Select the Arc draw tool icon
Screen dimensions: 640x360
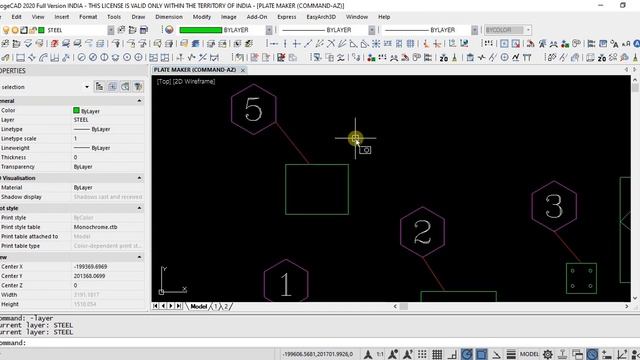pyautogui.click(x=43, y=58)
